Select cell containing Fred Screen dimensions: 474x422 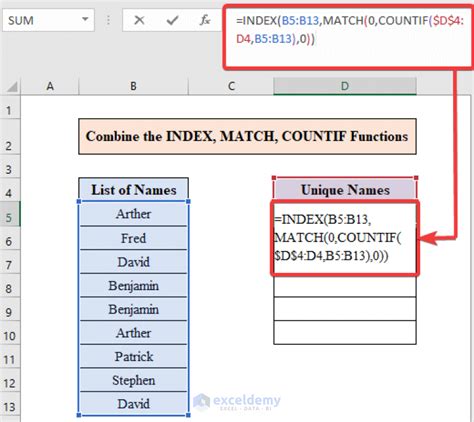pyautogui.click(x=134, y=238)
